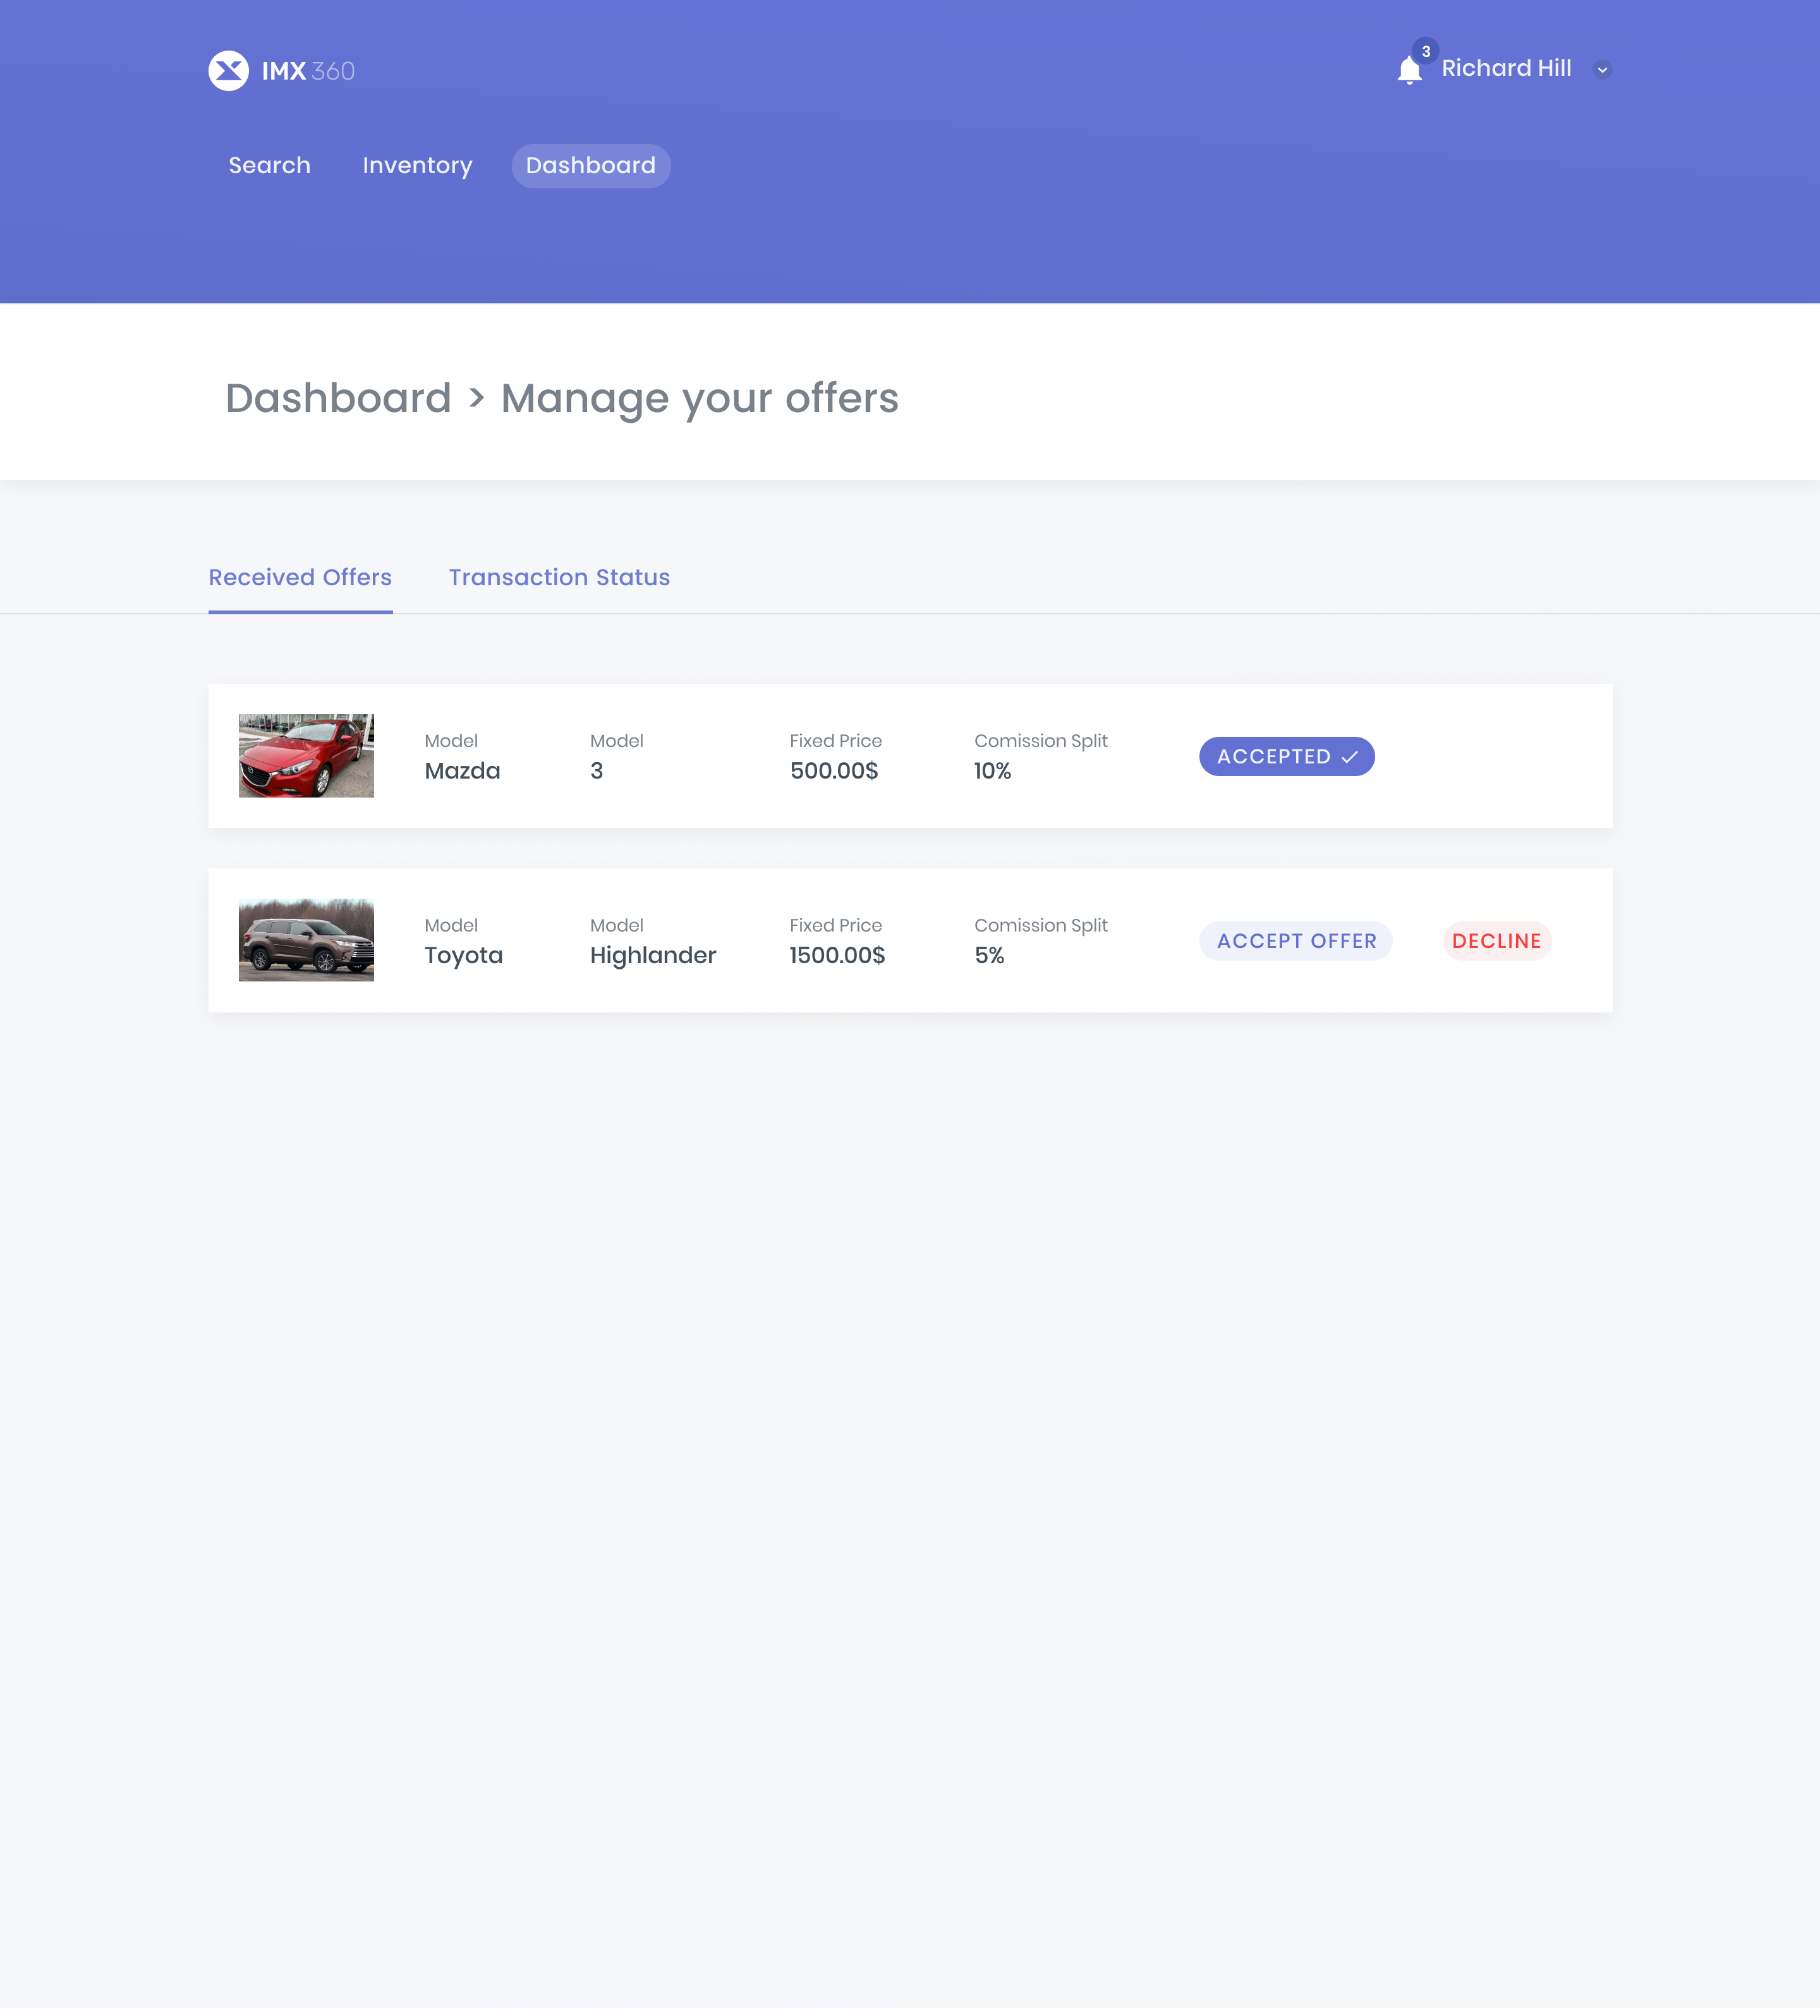Click the IMX 360 logo icon
This screenshot has width=1820, height=2016.
pyautogui.click(x=228, y=71)
